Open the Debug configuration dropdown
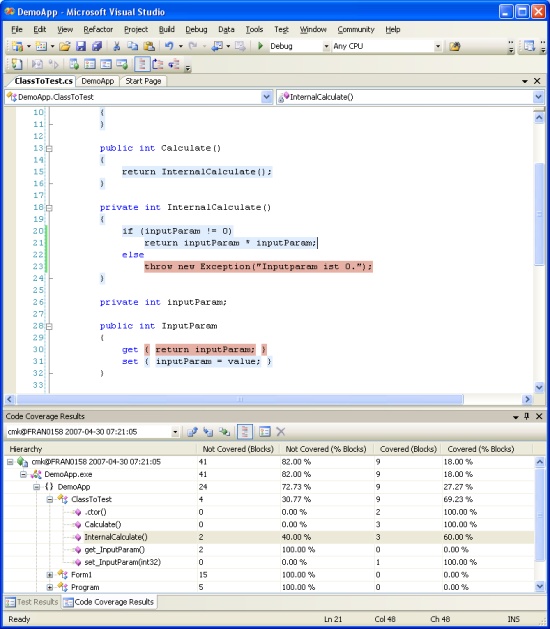This screenshot has width=550, height=629. pos(326,47)
